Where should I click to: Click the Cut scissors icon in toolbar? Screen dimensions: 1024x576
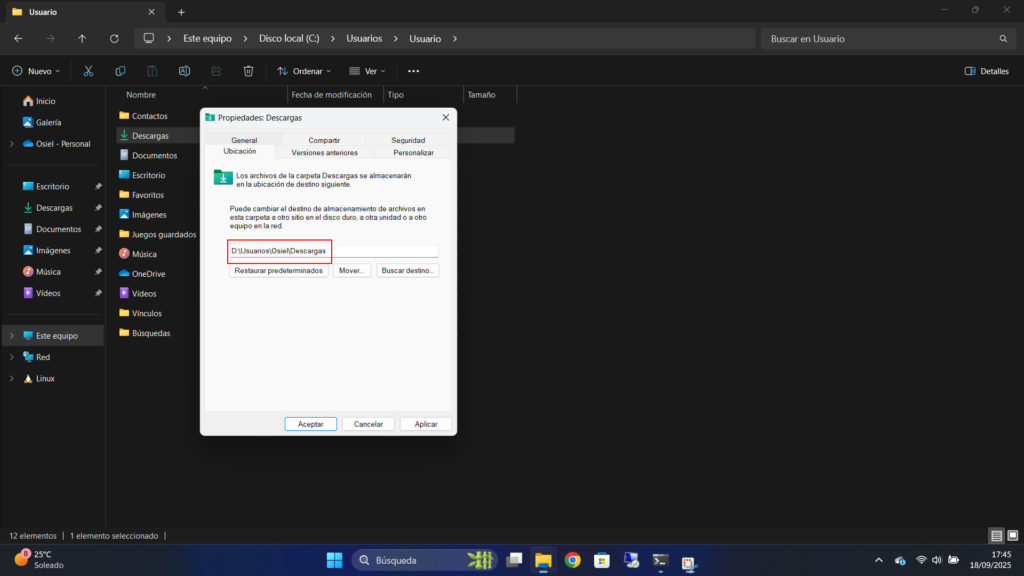[x=88, y=71]
